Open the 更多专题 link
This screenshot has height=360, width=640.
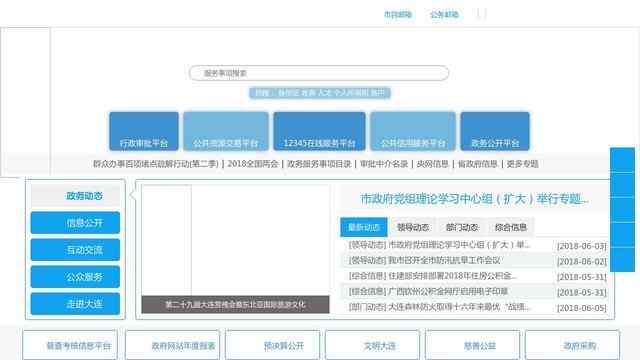pos(522,164)
